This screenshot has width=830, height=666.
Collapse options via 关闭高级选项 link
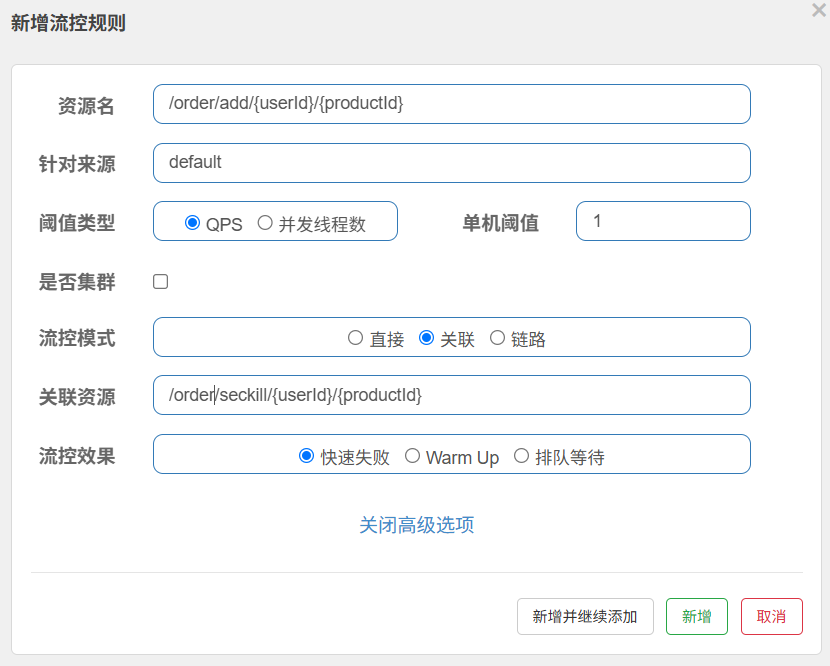(x=416, y=525)
